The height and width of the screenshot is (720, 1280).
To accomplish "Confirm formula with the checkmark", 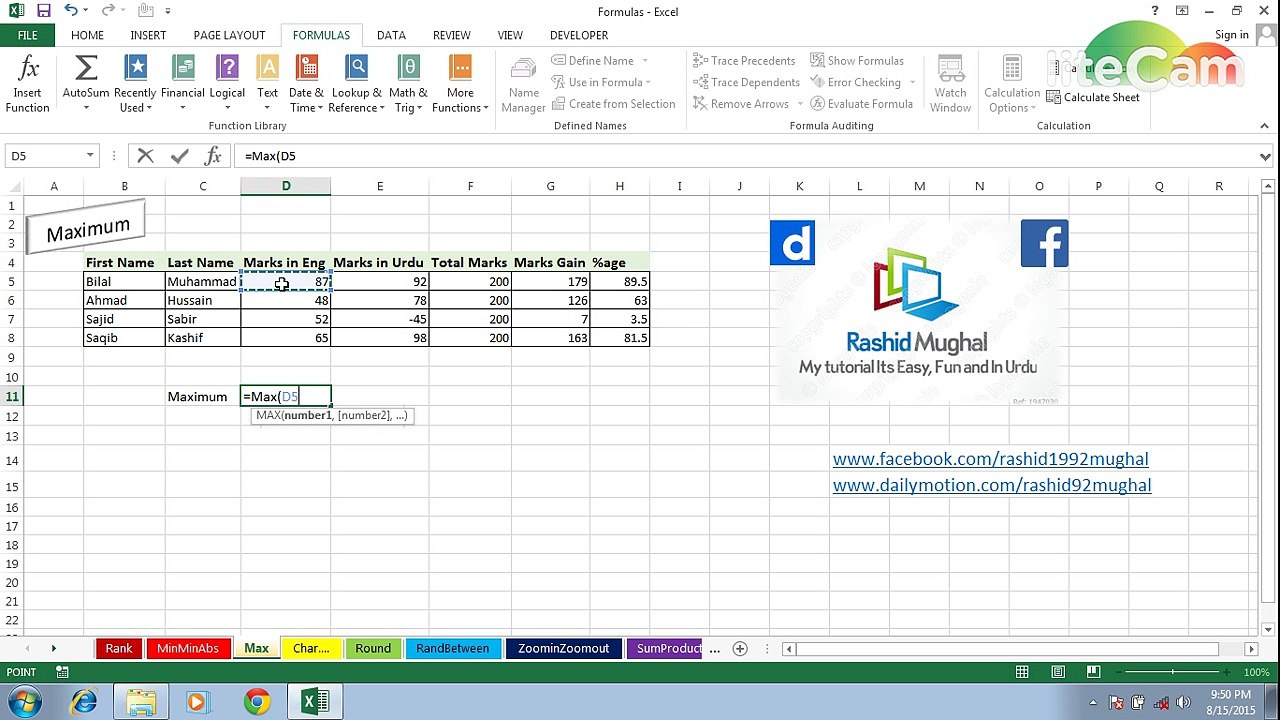I will coord(179,156).
